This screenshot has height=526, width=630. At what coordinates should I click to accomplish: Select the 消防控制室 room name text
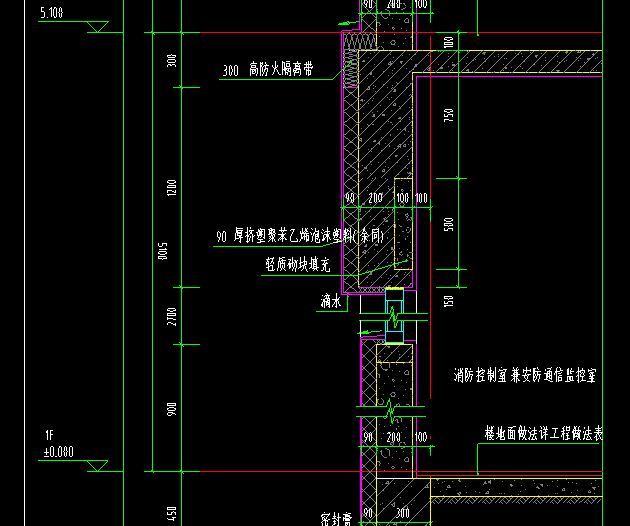480,375
